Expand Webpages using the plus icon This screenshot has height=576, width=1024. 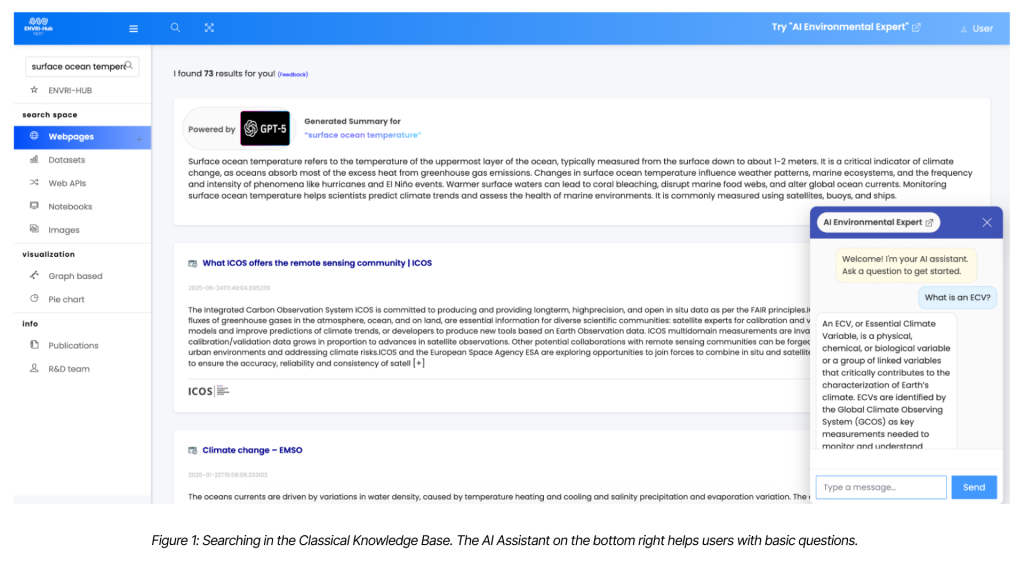[x=139, y=137]
